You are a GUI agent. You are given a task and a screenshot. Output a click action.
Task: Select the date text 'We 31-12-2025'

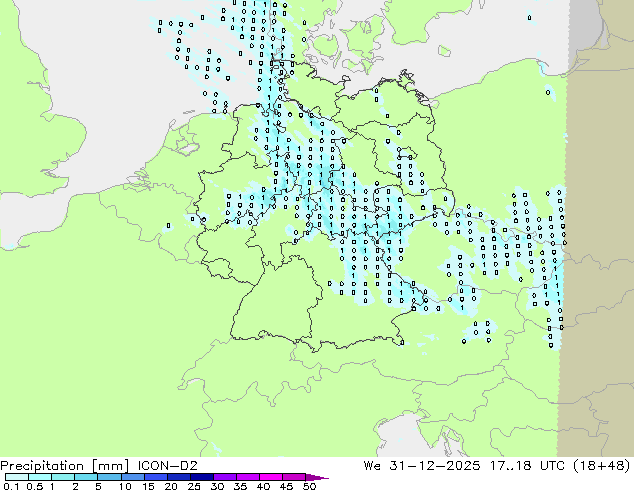[x=422, y=466]
